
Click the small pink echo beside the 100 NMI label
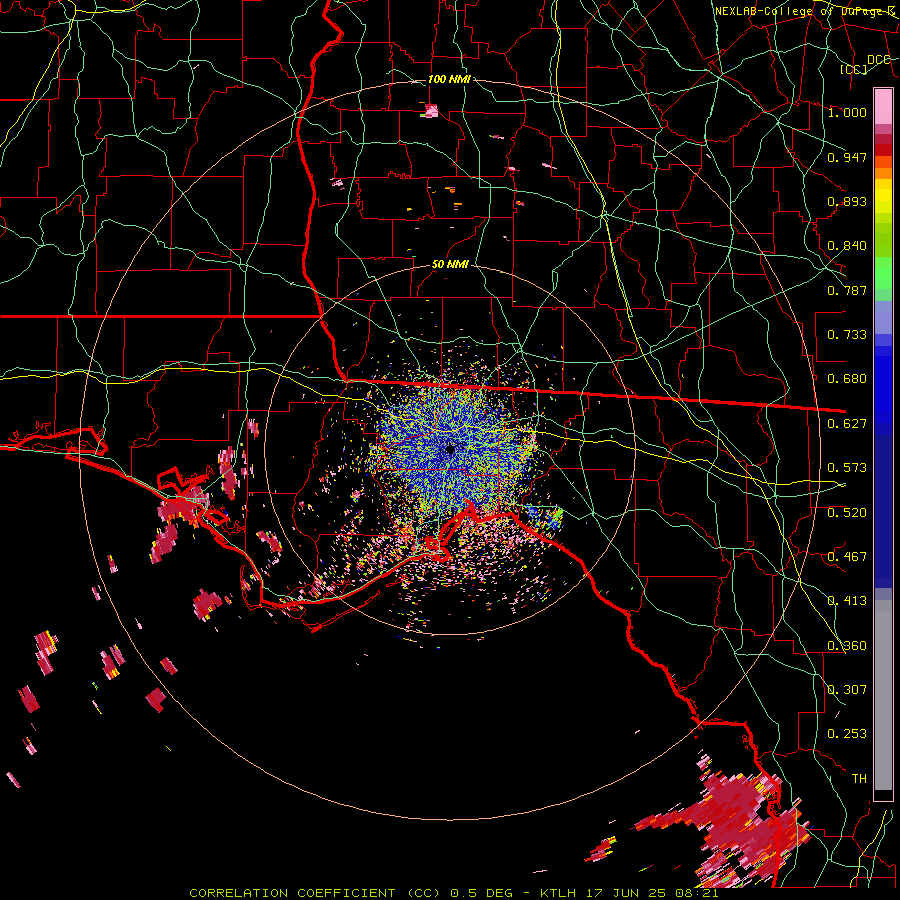pyautogui.click(x=430, y=110)
